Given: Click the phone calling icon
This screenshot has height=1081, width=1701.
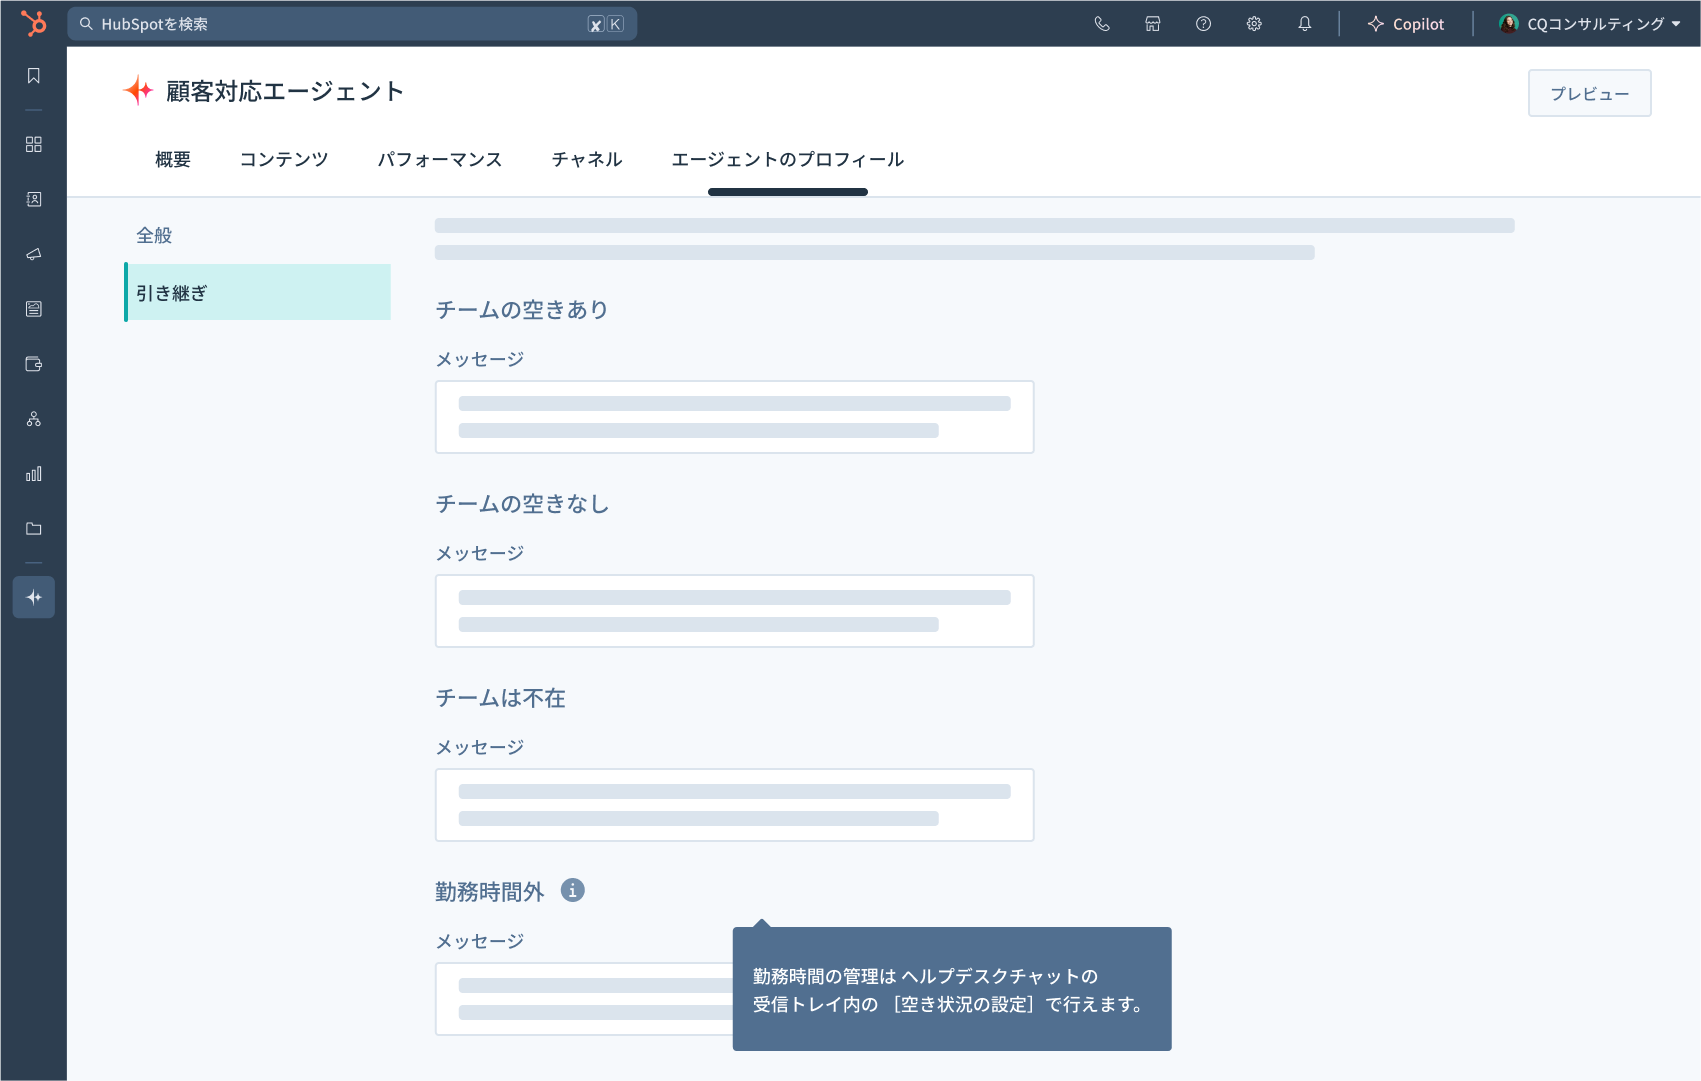Looking at the screenshot, I should (x=1102, y=24).
